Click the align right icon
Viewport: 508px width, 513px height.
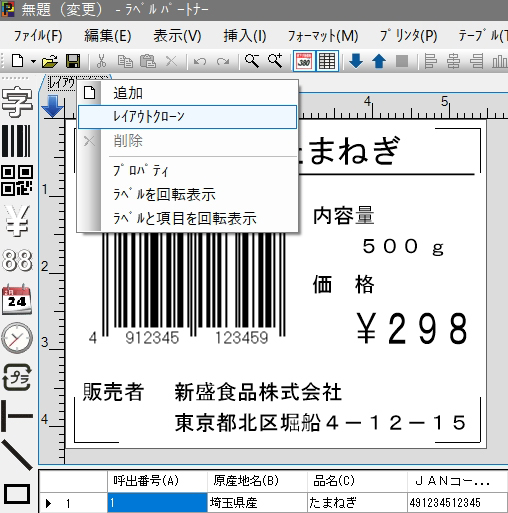click(x=477, y=61)
